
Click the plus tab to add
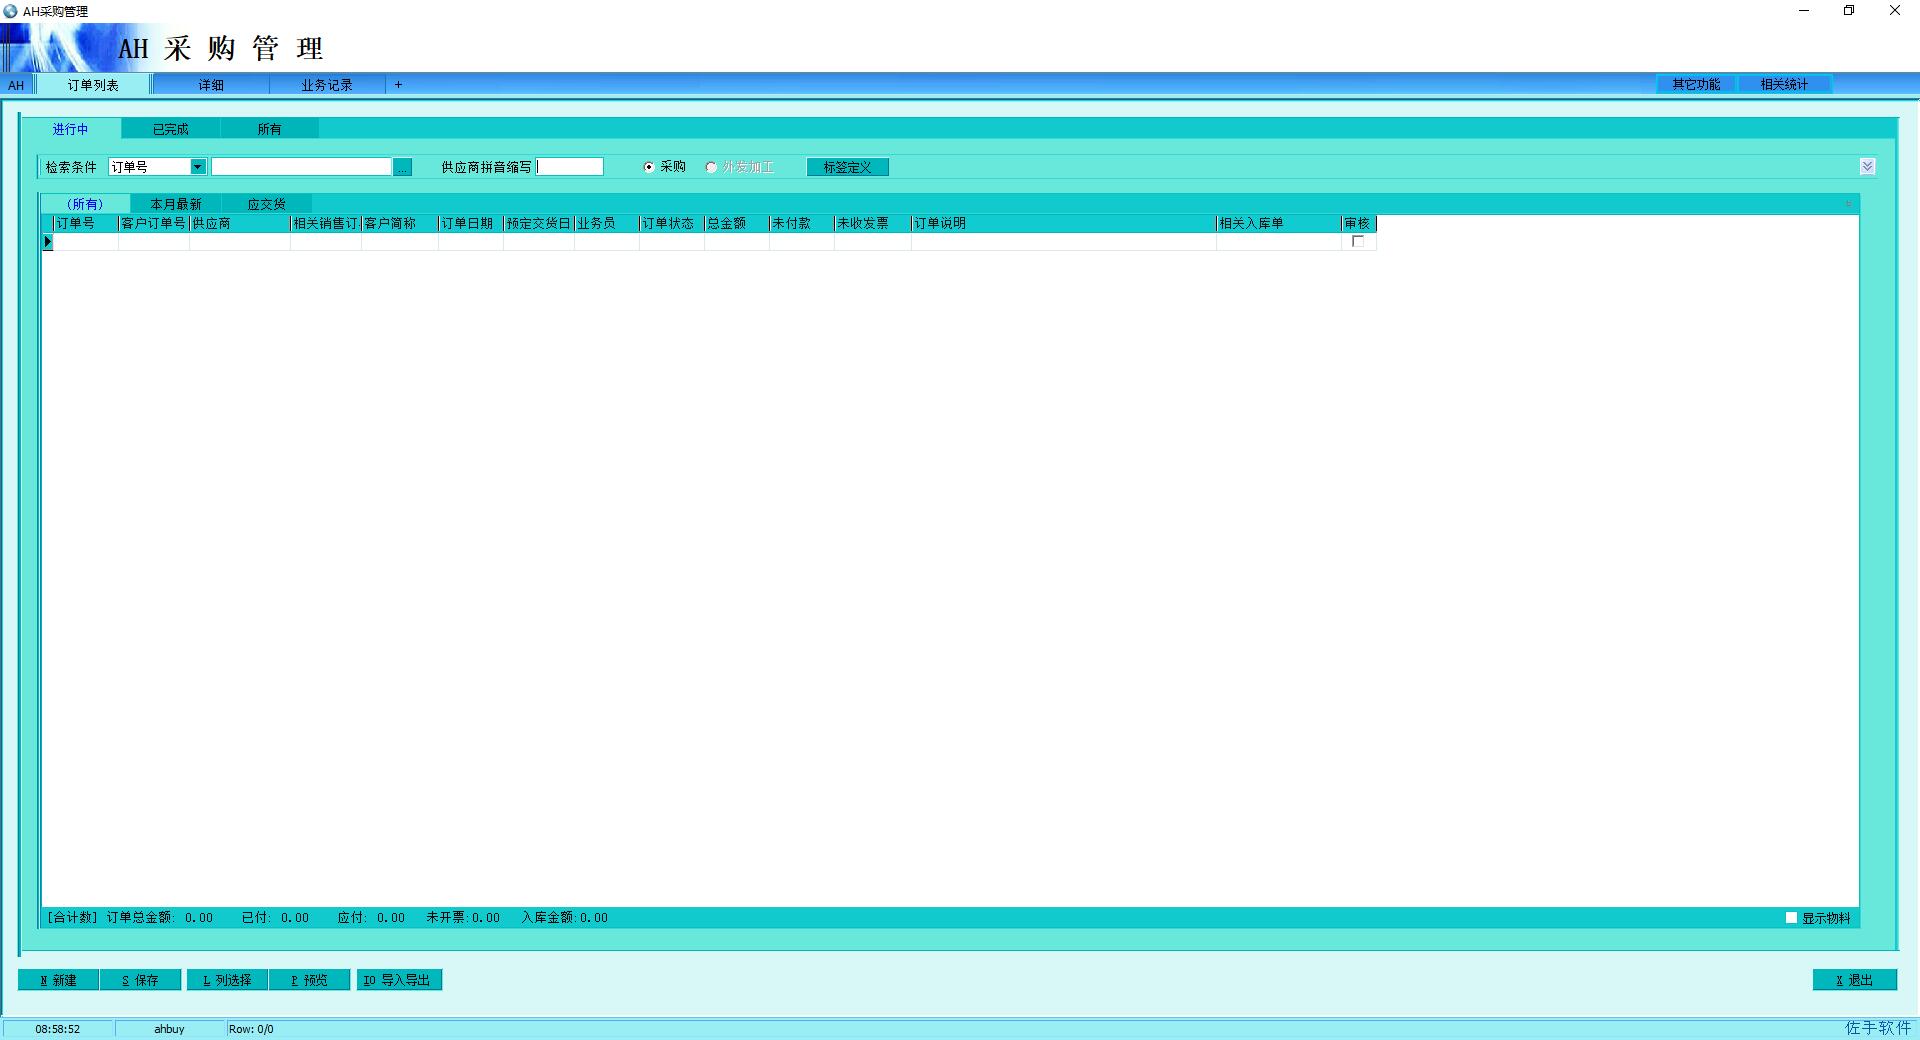tap(398, 85)
